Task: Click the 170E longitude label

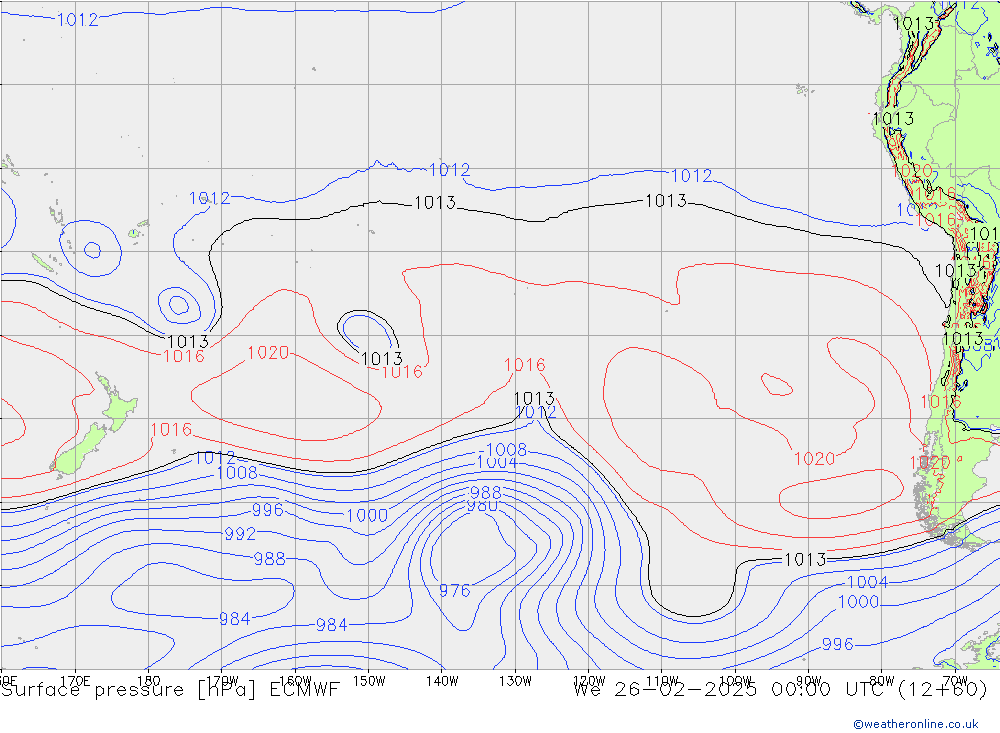Action: 75,681
